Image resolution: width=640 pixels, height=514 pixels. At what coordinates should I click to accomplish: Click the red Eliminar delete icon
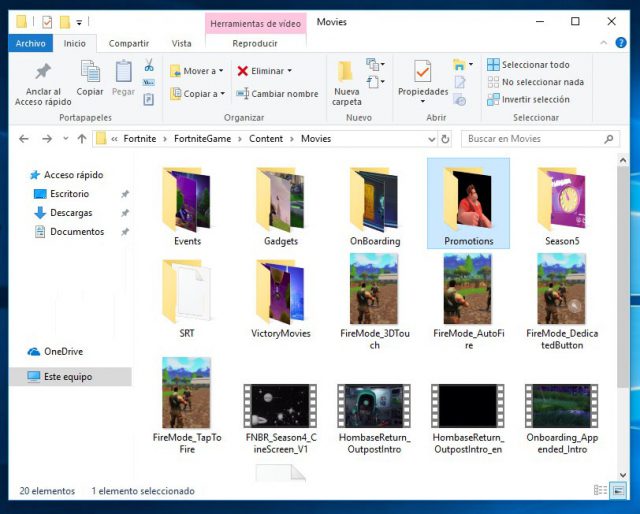pyautogui.click(x=243, y=71)
